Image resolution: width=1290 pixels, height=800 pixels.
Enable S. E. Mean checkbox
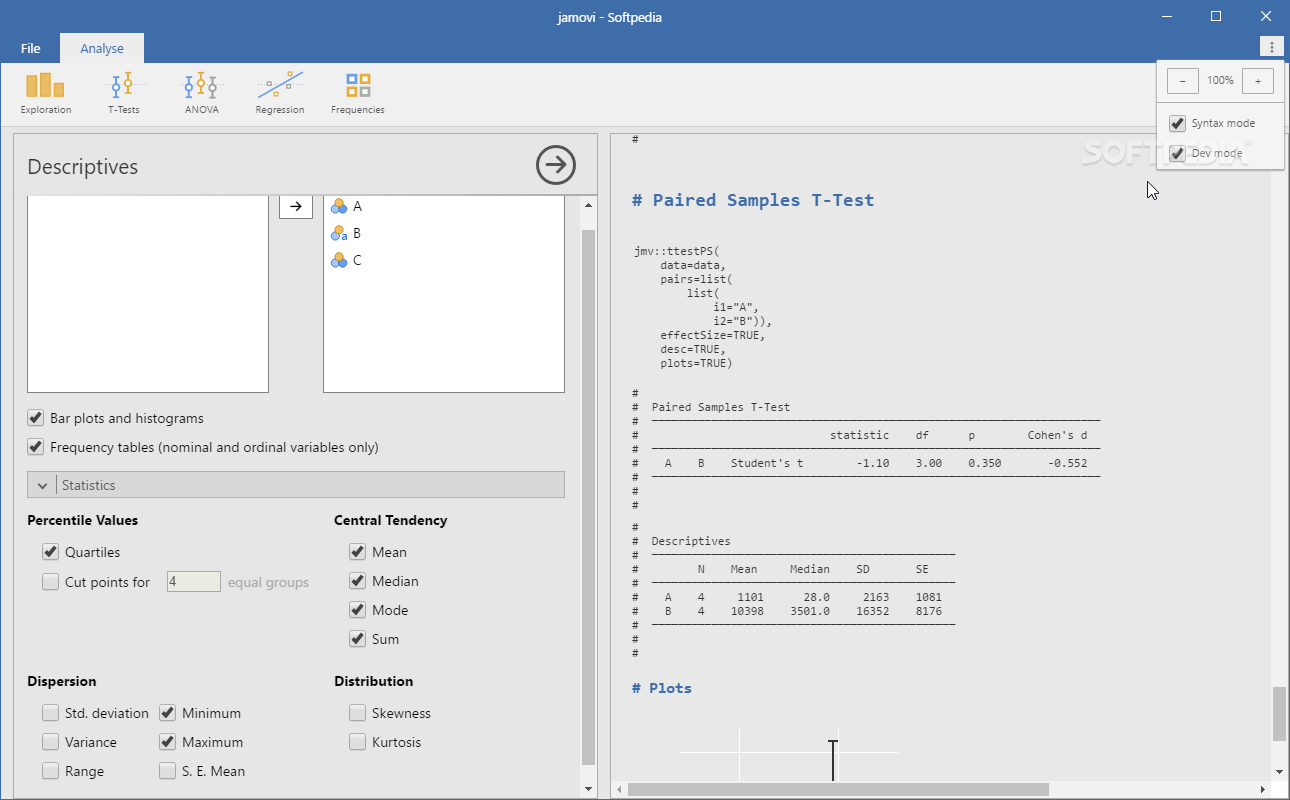168,771
